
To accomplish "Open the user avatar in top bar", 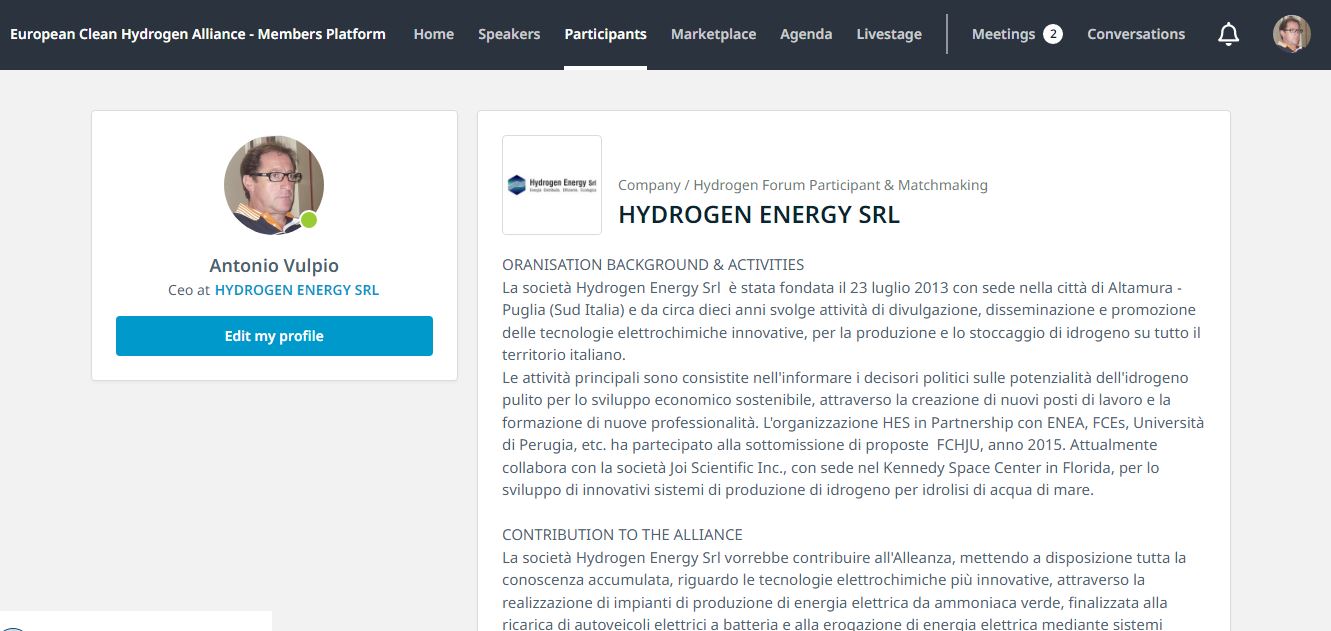I will click(1291, 34).
